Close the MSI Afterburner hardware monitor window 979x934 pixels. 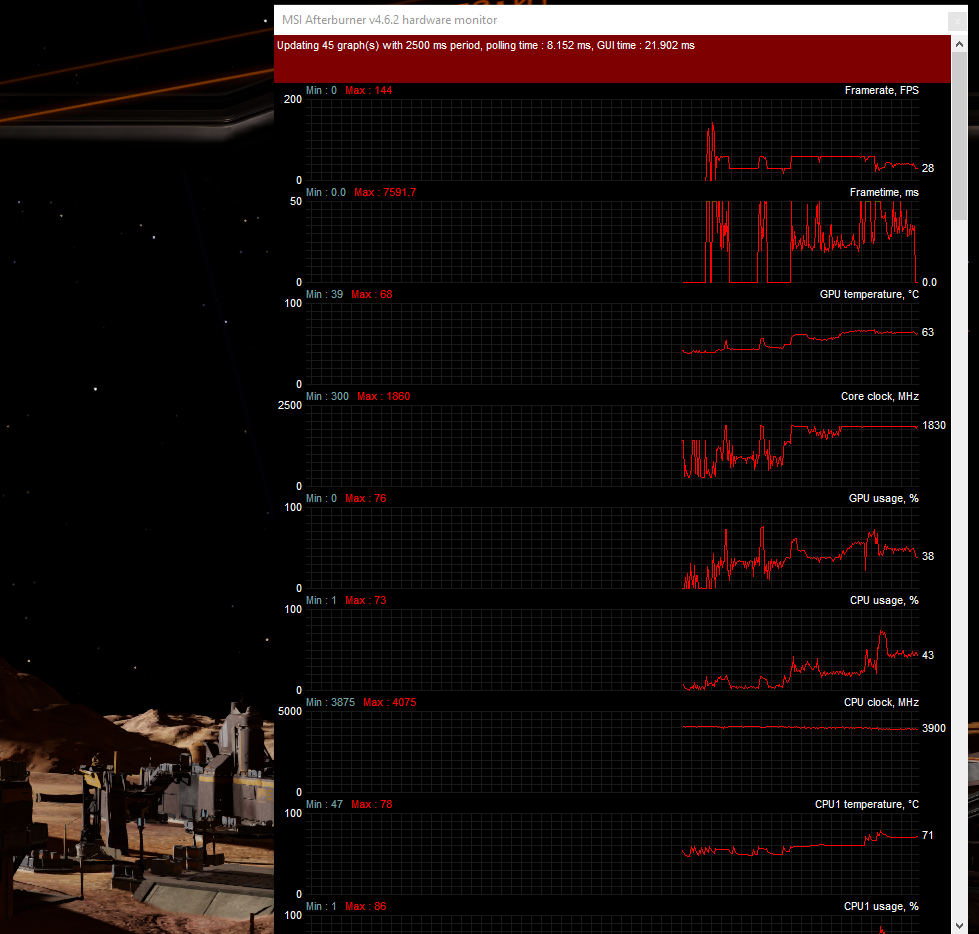957,21
